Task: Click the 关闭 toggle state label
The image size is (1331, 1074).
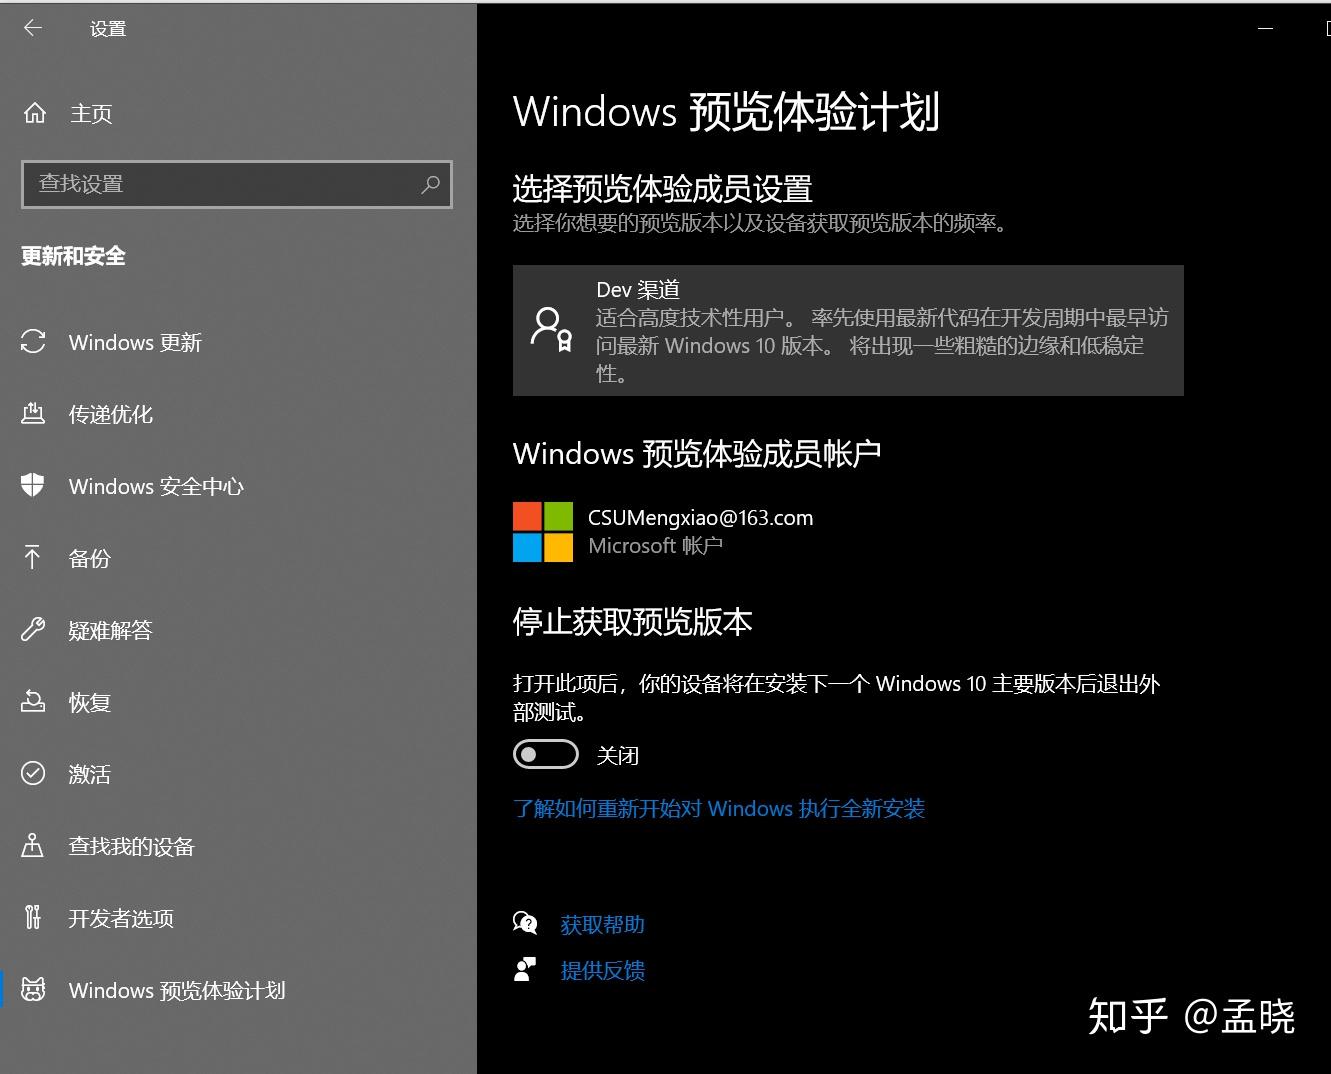Action: [617, 755]
